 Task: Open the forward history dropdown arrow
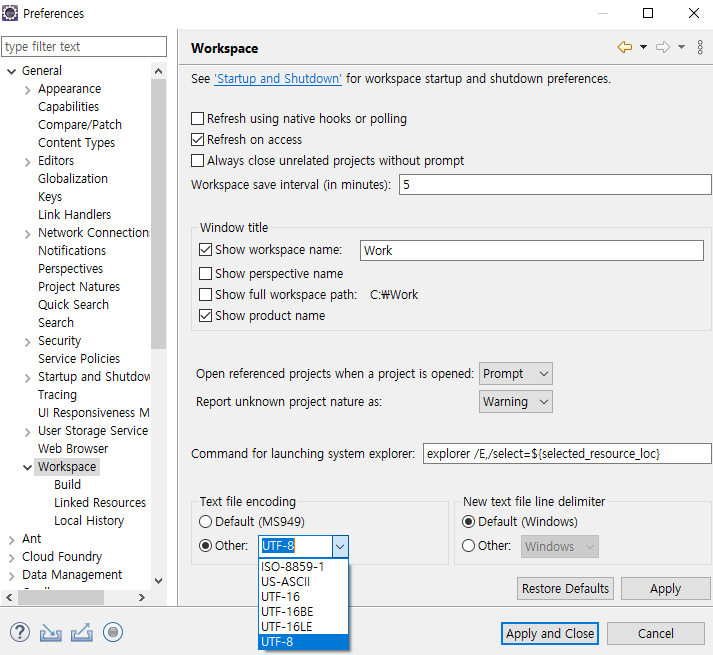(681, 47)
